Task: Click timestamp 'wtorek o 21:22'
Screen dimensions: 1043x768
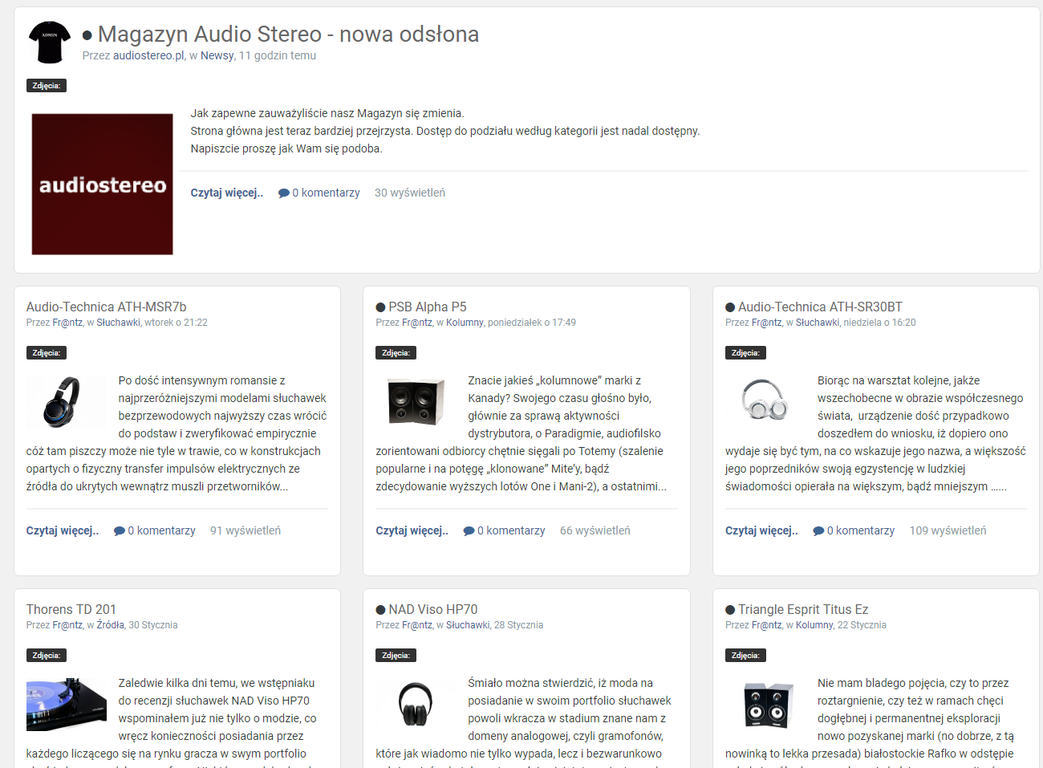Action: coord(176,322)
